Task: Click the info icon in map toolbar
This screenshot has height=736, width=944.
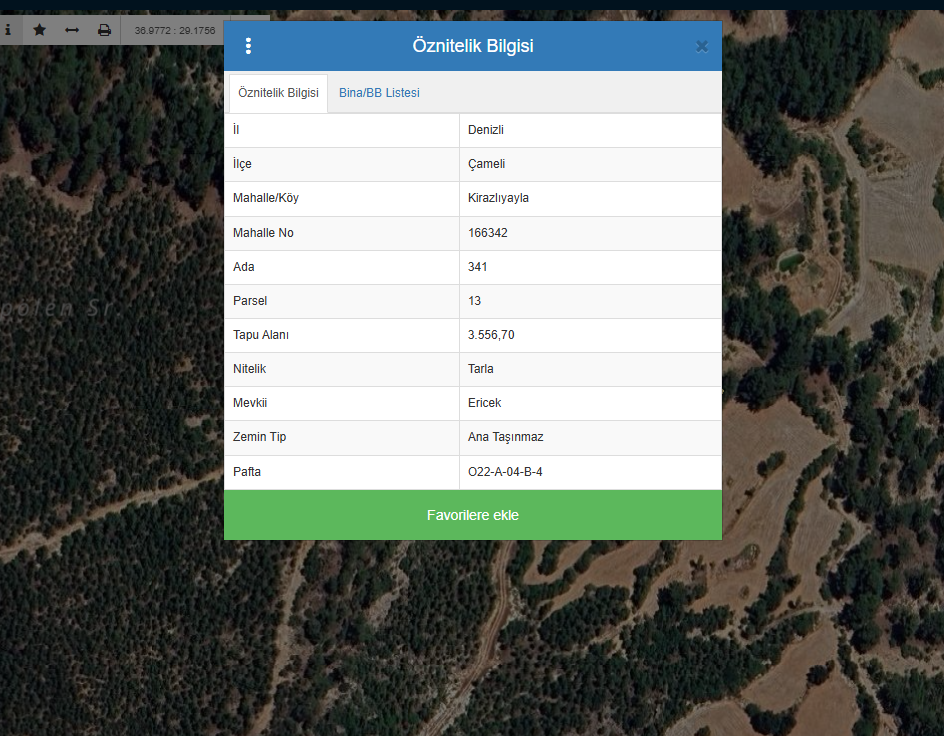Action: coord(8,30)
